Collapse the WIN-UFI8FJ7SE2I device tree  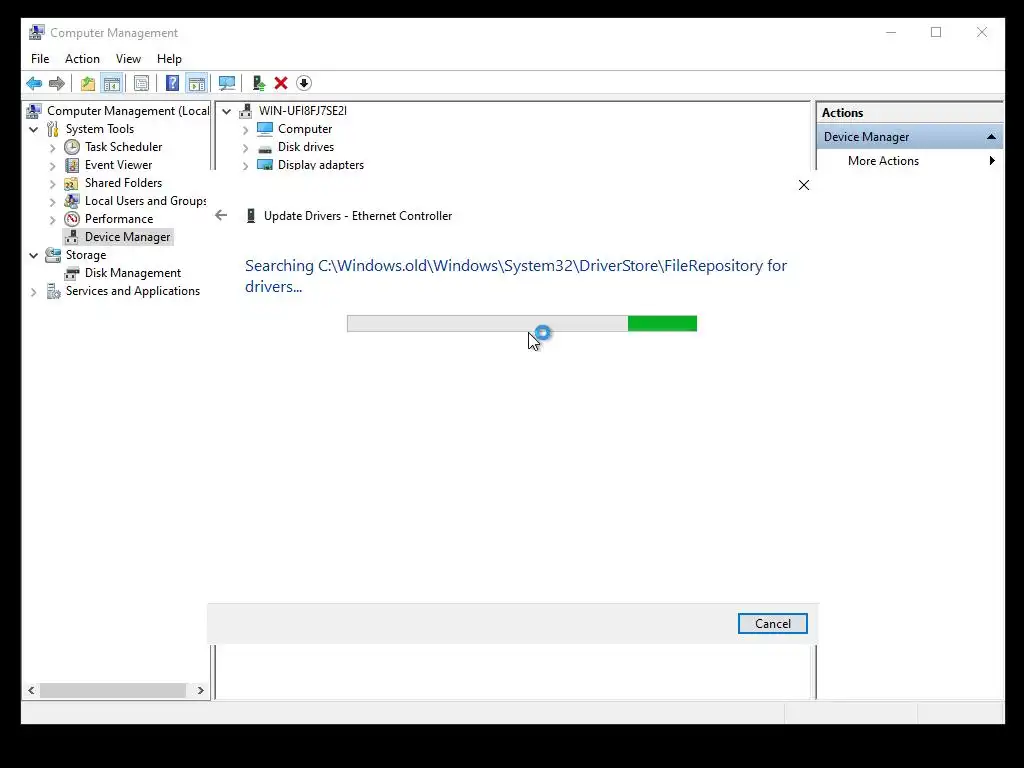click(x=227, y=111)
